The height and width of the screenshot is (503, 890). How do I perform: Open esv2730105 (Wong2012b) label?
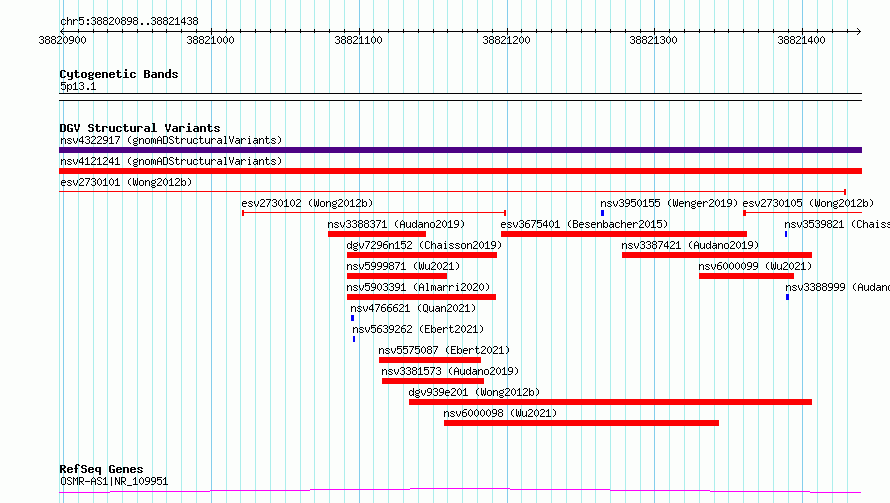pyautogui.click(x=808, y=203)
